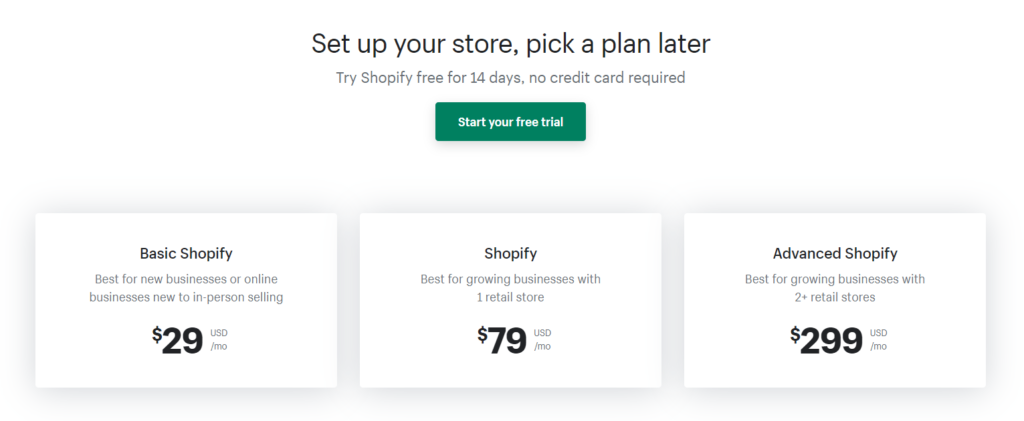The height and width of the screenshot is (421, 1024).
Task: Click the dollar sign before 299
Action: pos(795,334)
